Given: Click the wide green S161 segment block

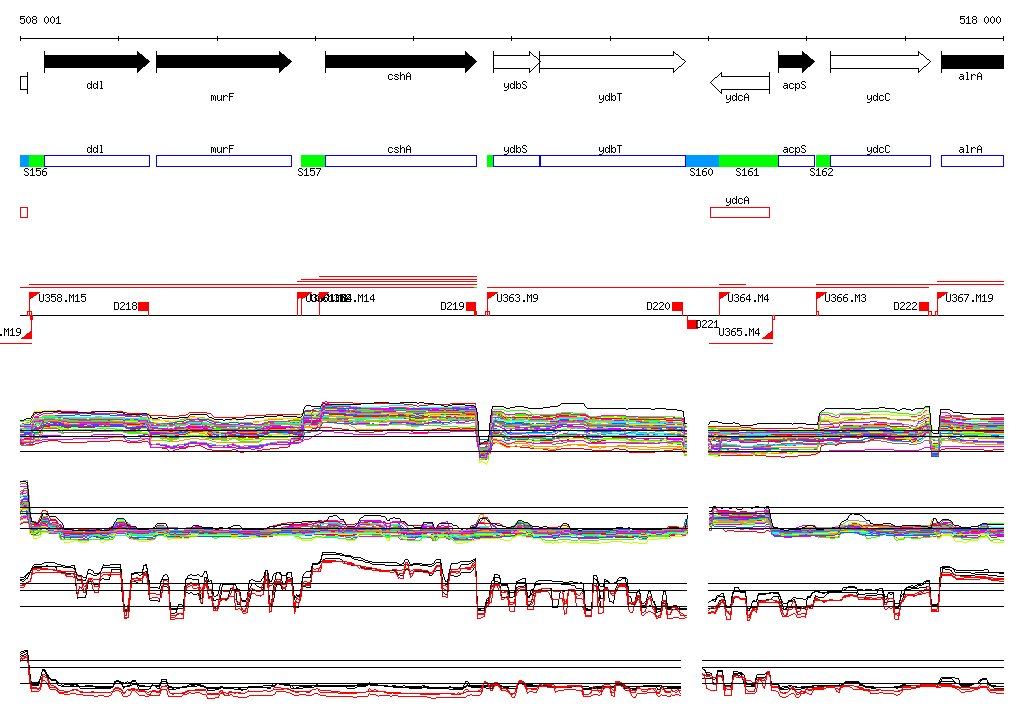Looking at the screenshot, I should click(748, 161).
